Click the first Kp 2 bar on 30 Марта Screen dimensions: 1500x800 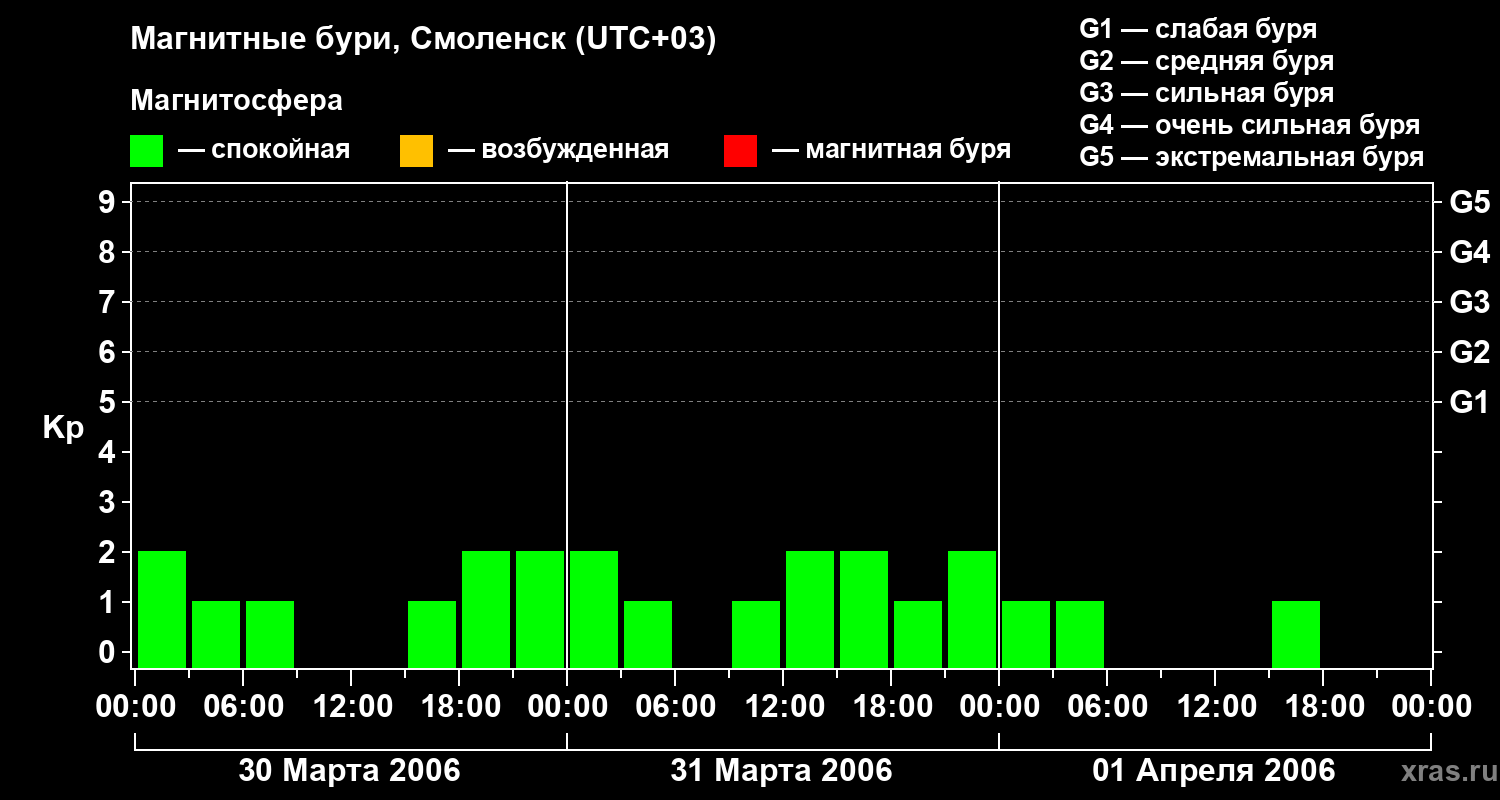tap(162, 609)
